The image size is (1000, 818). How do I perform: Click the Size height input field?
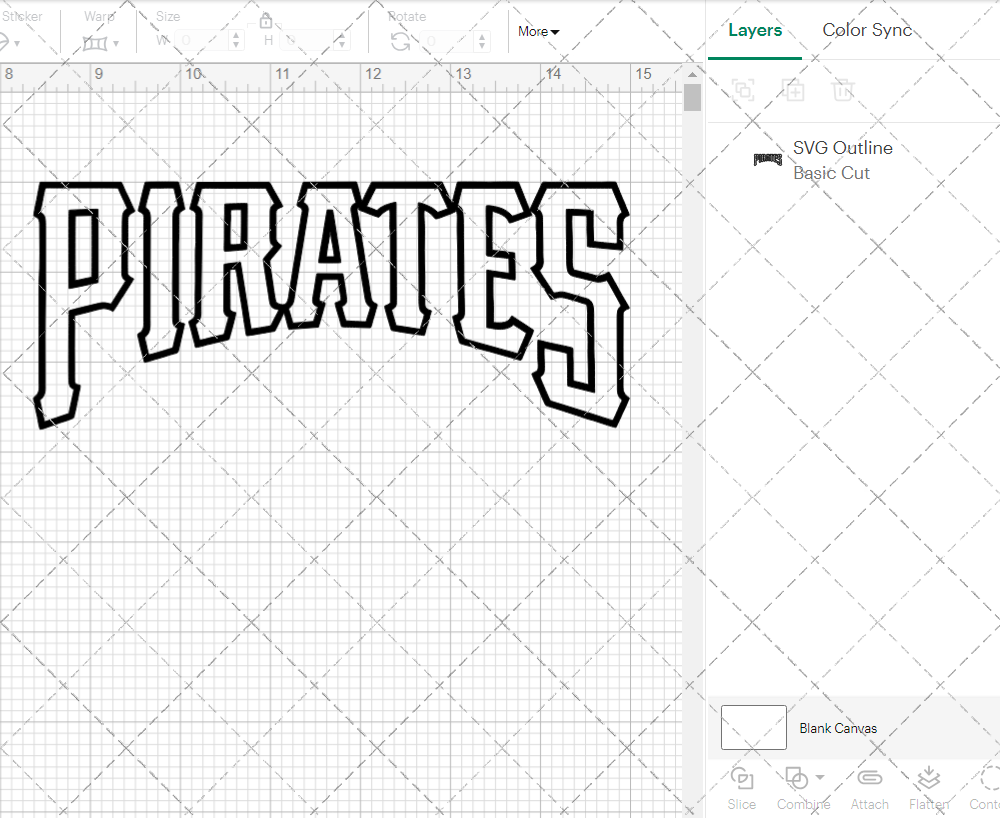(x=308, y=41)
